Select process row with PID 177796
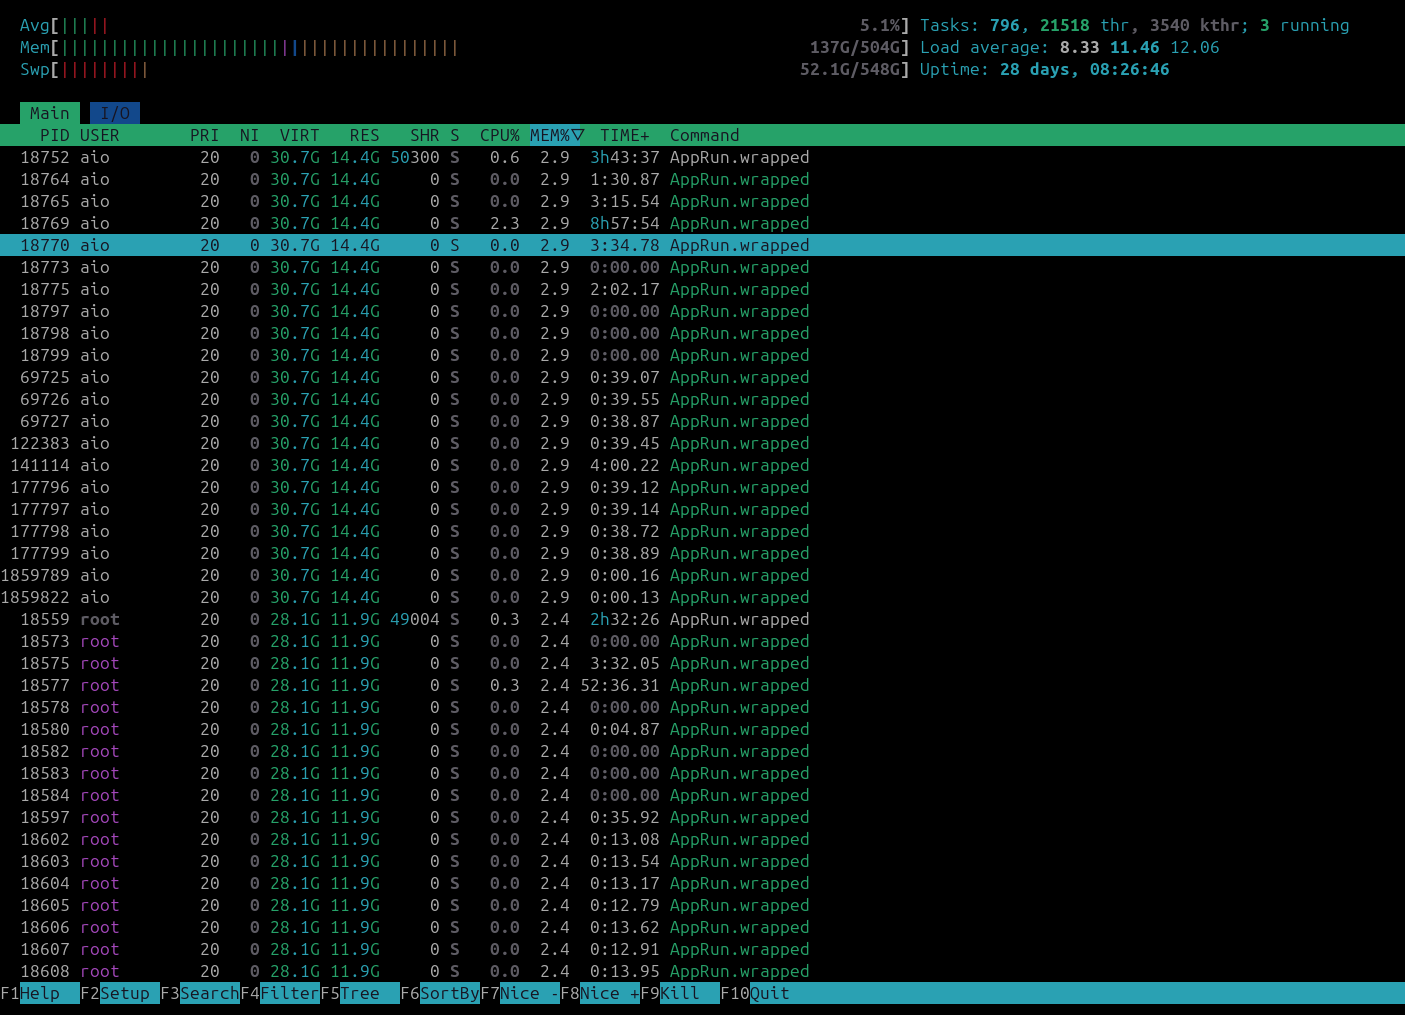This screenshot has width=1405, height=1015. (x=702, y=487)
